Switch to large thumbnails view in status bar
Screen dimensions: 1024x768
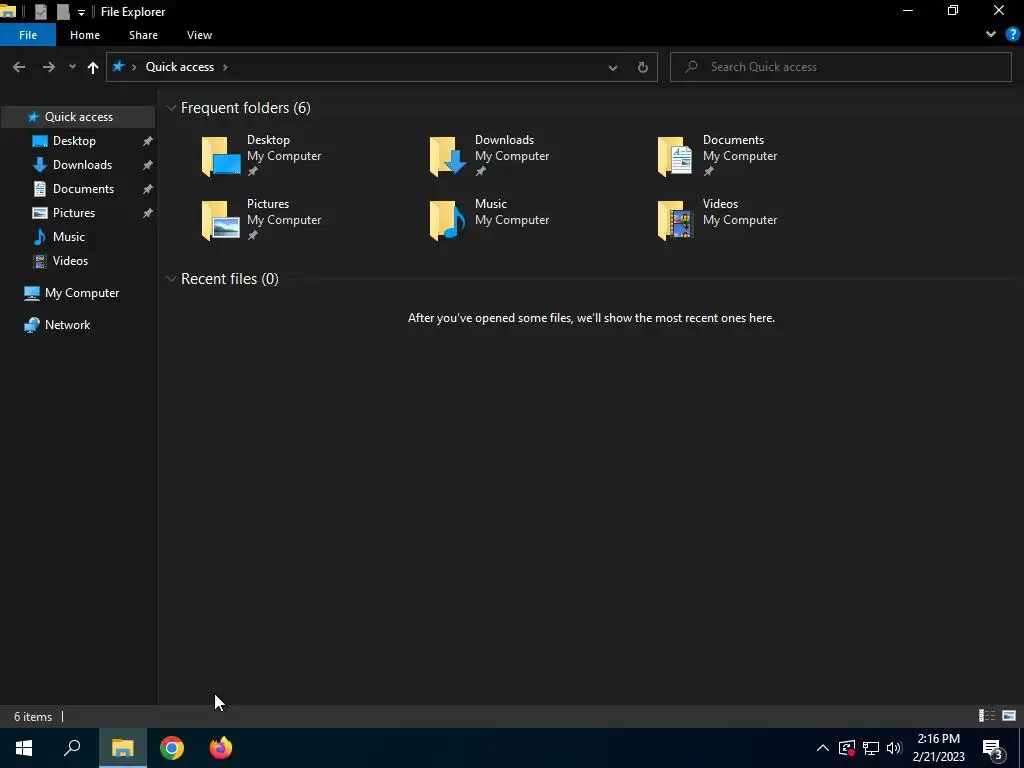tap(1009, 716)
